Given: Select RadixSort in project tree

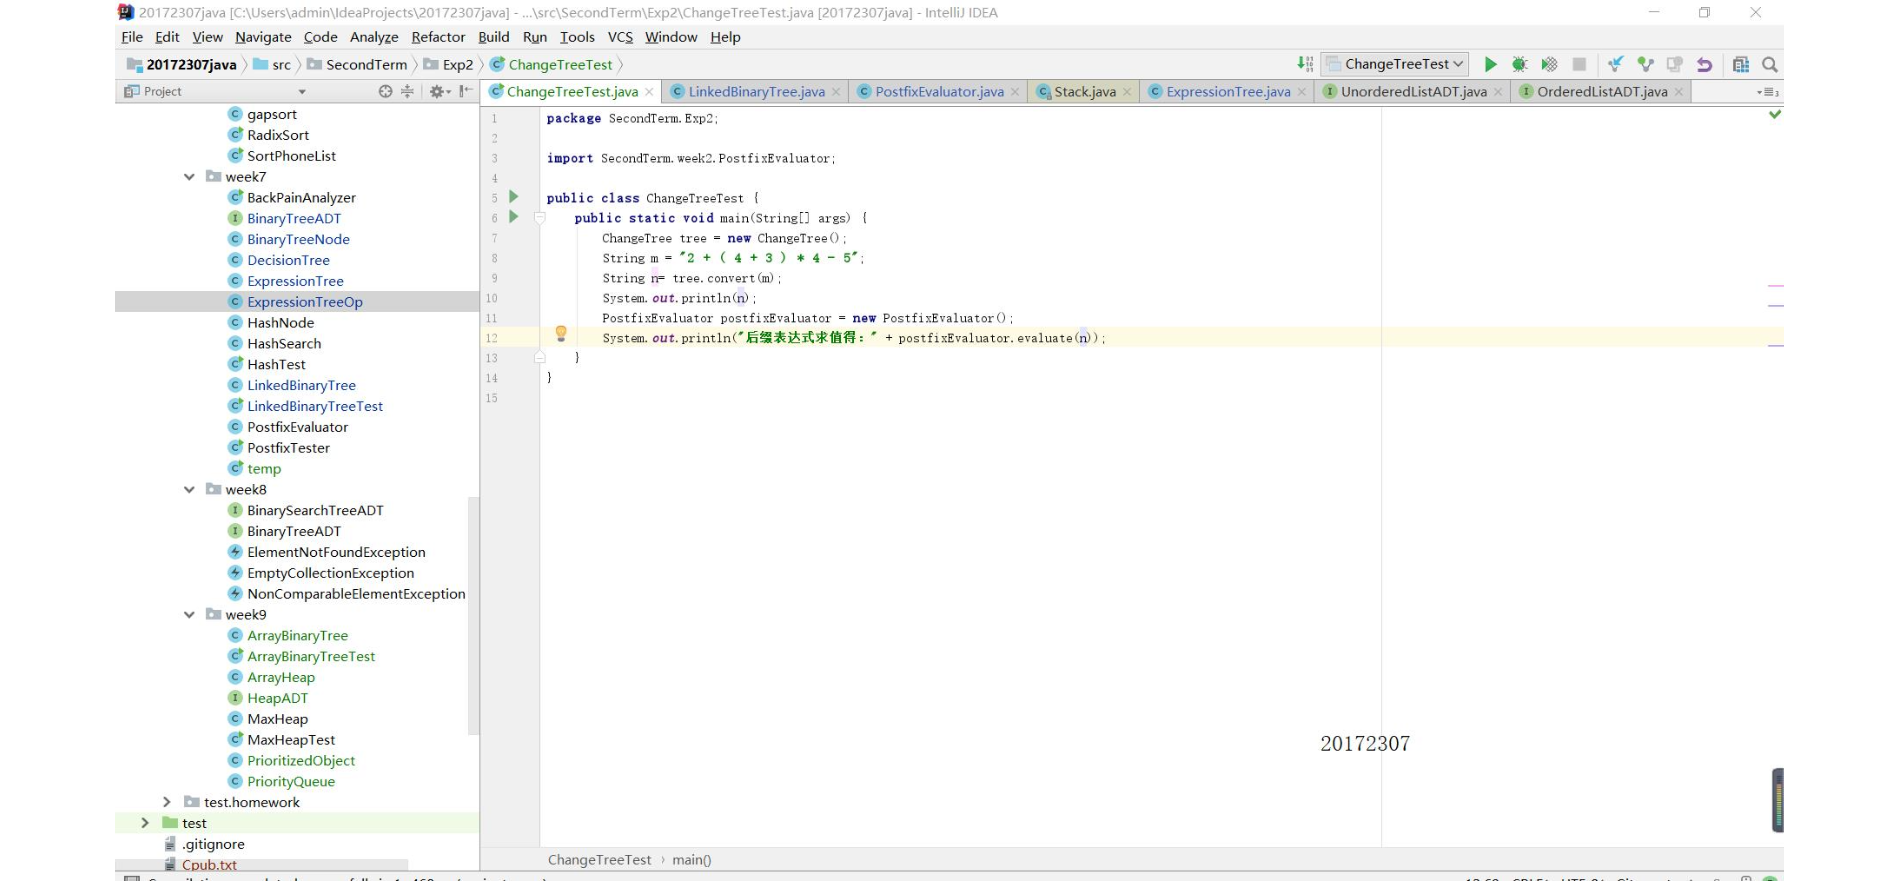Looking at the screenshot, I should coord(278,135).
